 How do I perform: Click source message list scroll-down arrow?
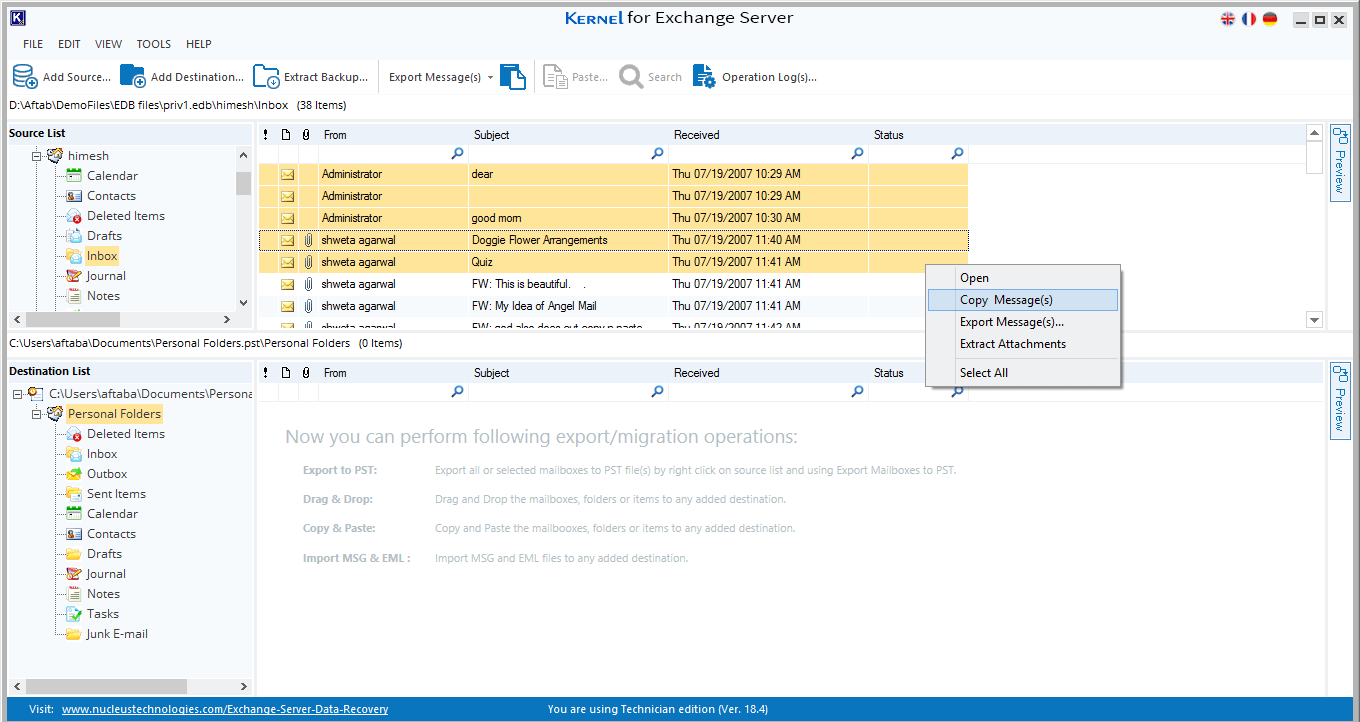click(x=1314, y=320)
